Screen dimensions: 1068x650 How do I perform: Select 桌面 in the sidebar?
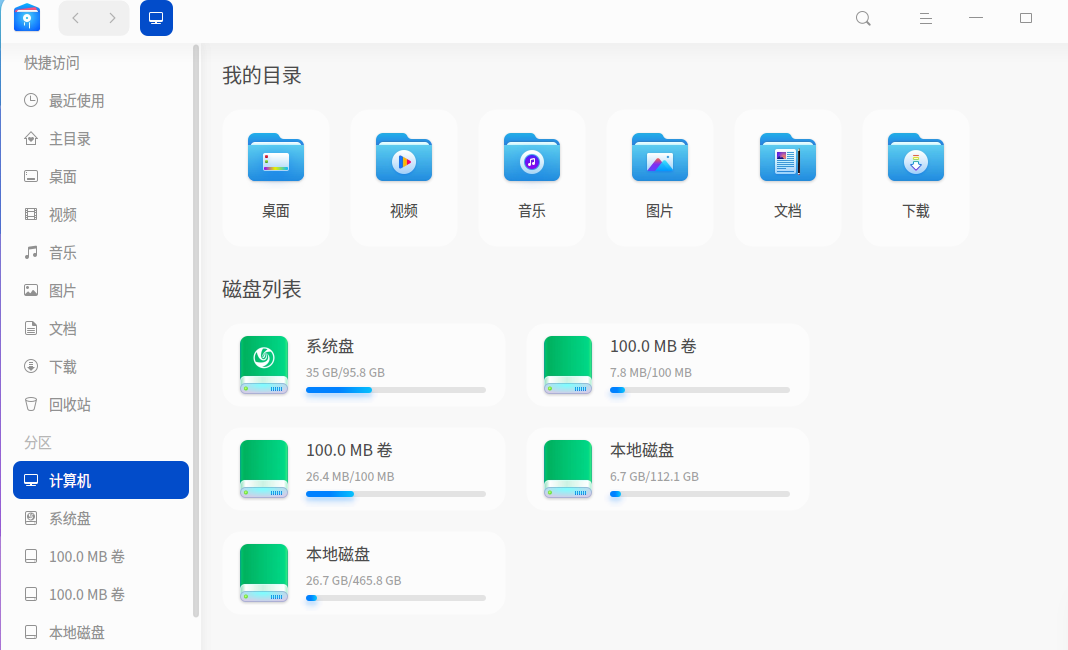tap(101, 177)
